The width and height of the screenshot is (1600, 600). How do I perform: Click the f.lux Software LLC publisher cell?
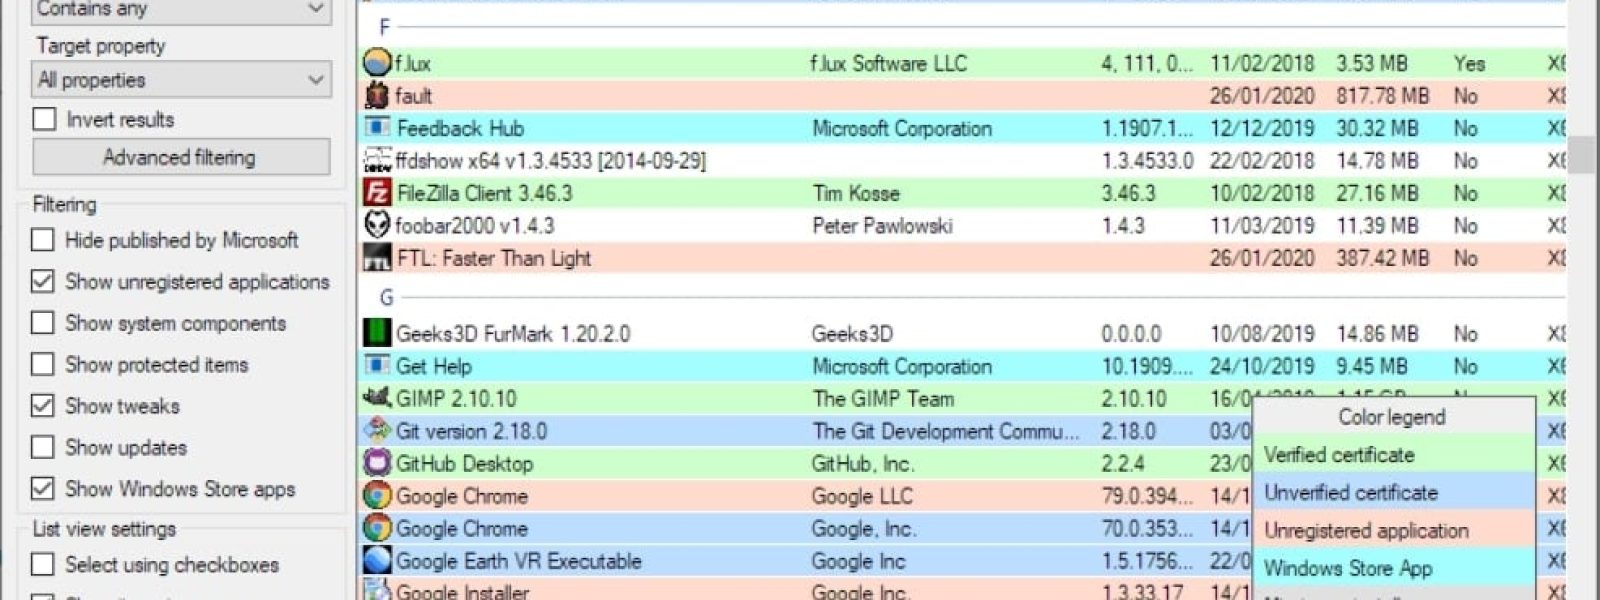[888, 64]
